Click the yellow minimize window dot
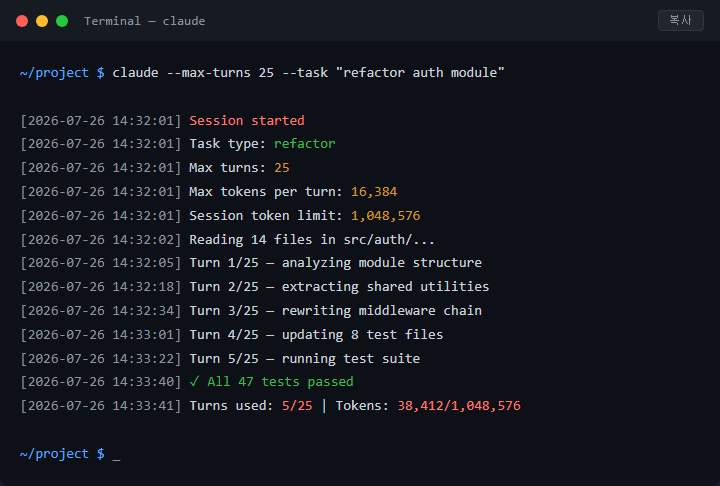Viewport: 720px width, 486px height. tap(42, 21)
